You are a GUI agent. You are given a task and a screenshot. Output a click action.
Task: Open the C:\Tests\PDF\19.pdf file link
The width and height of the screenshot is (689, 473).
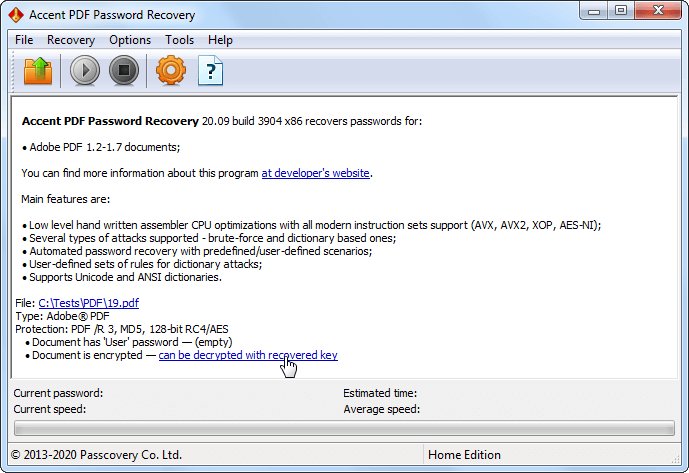[89, 303]
